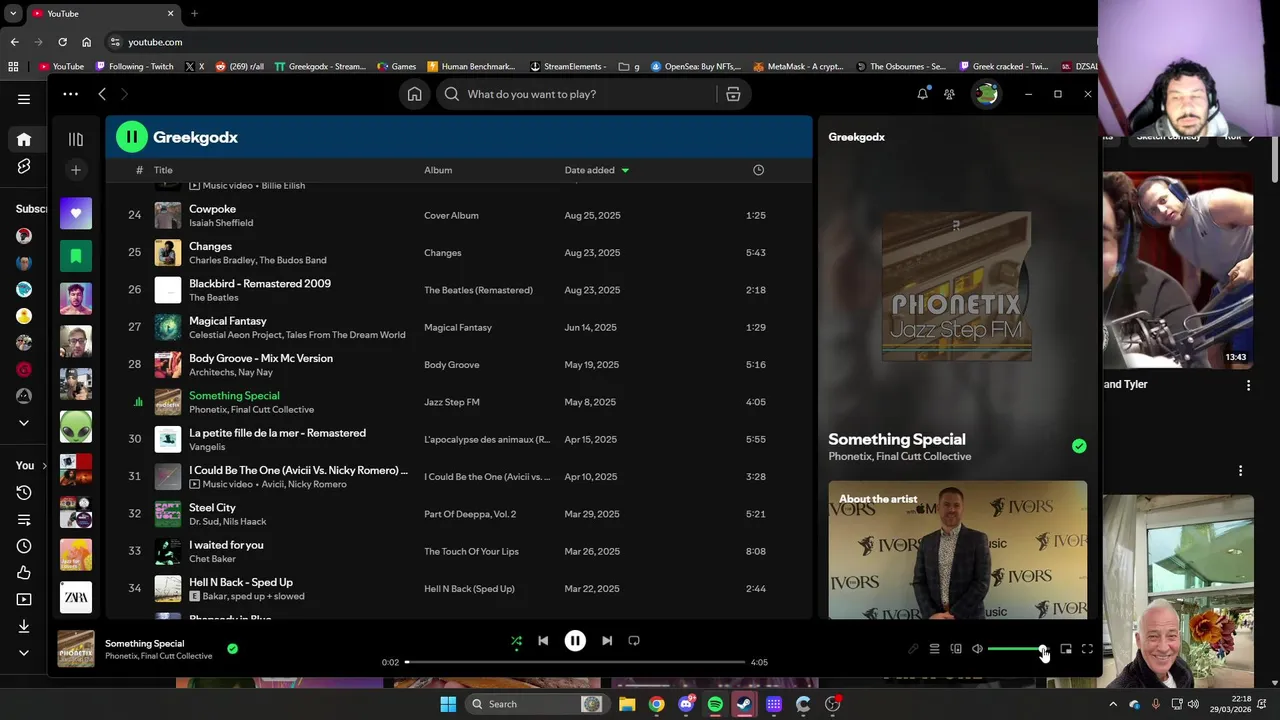Toggle green saved check in right panel
Image resolution: width=1280 pixels, height=720 pixels.
click(x=1079, y=447)
